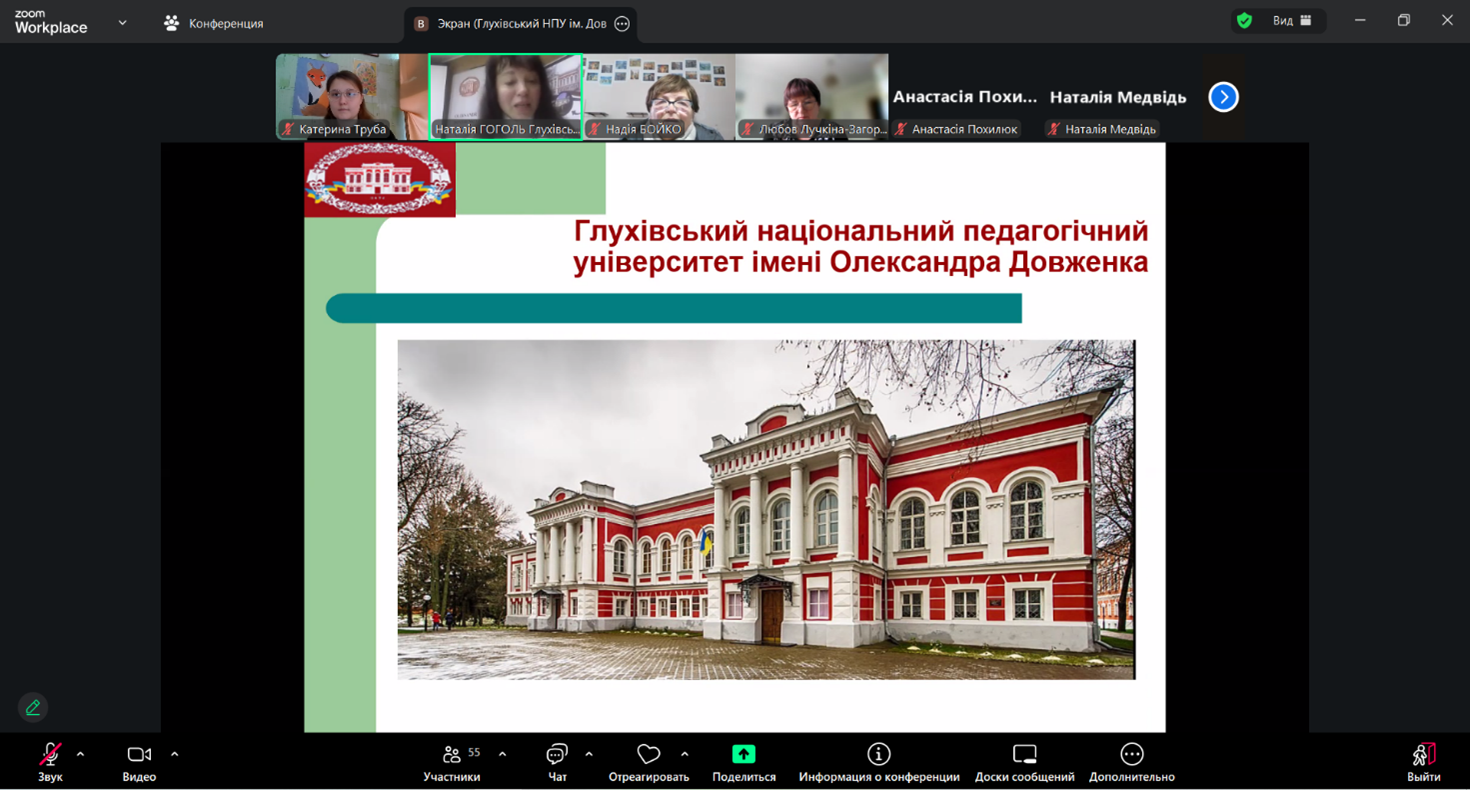Open Информация о конференции info icon

click(x=878, y=754)
